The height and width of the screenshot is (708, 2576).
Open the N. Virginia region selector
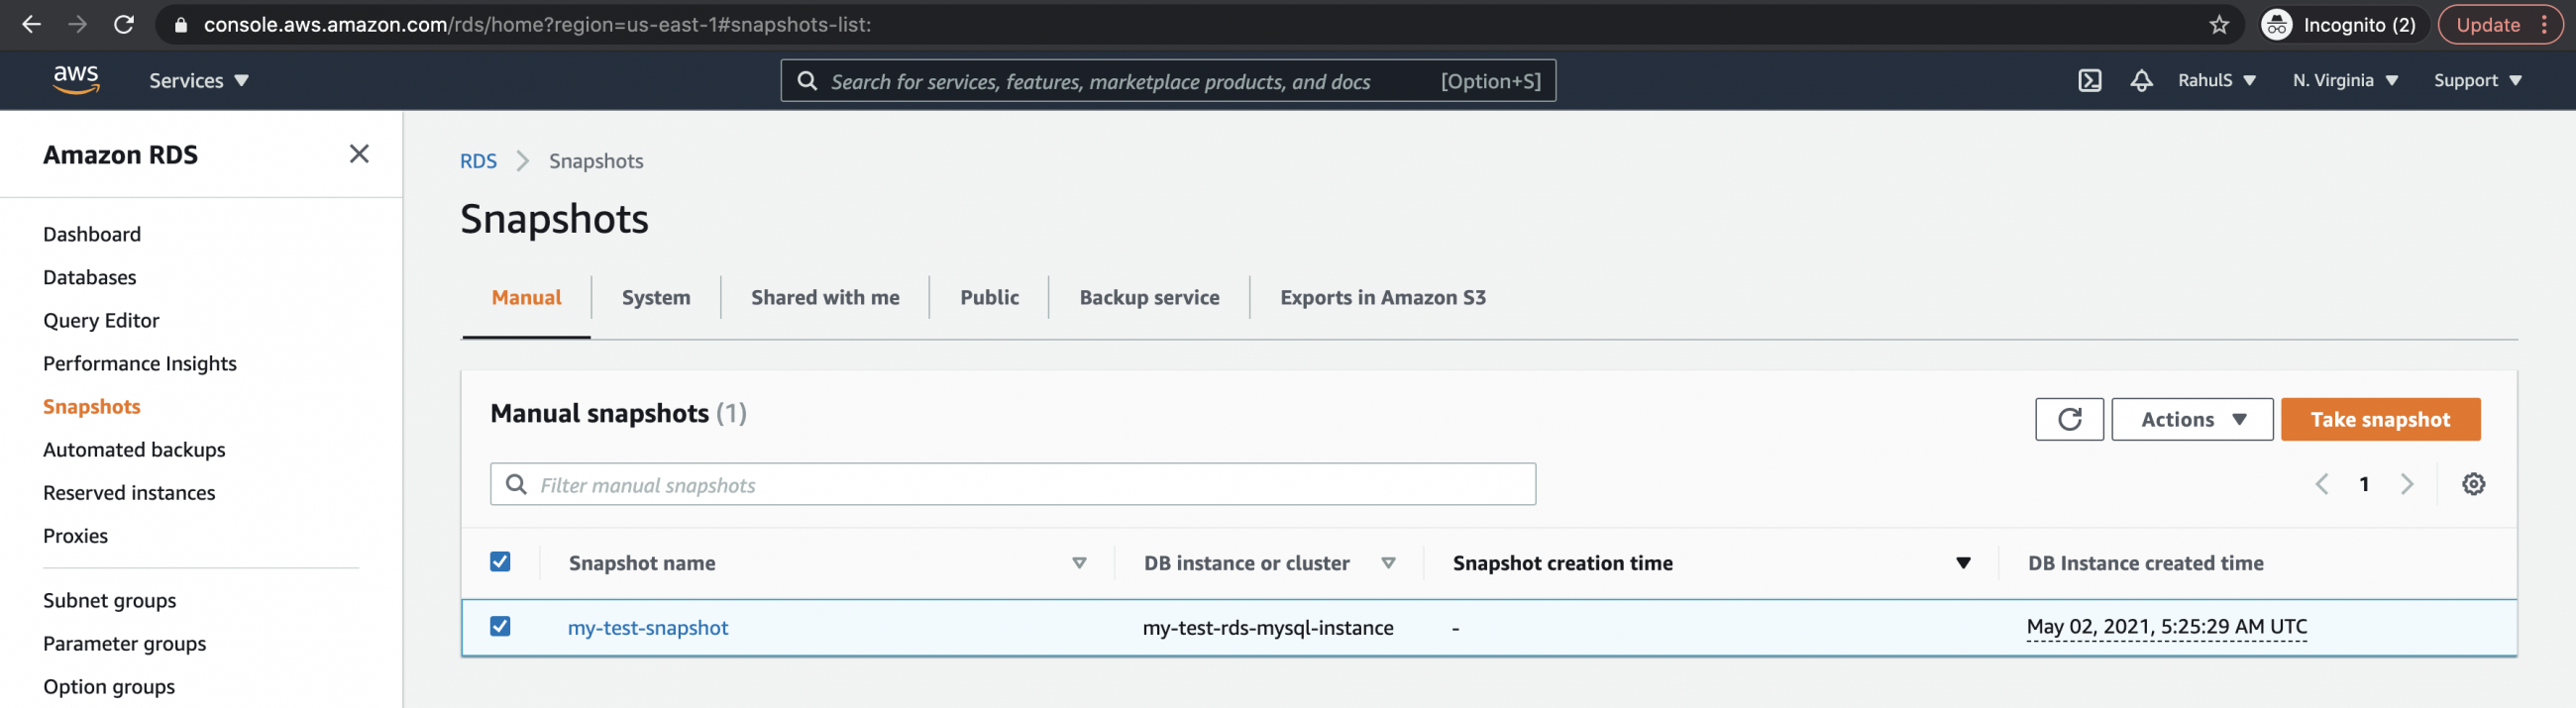[2345, 80]
